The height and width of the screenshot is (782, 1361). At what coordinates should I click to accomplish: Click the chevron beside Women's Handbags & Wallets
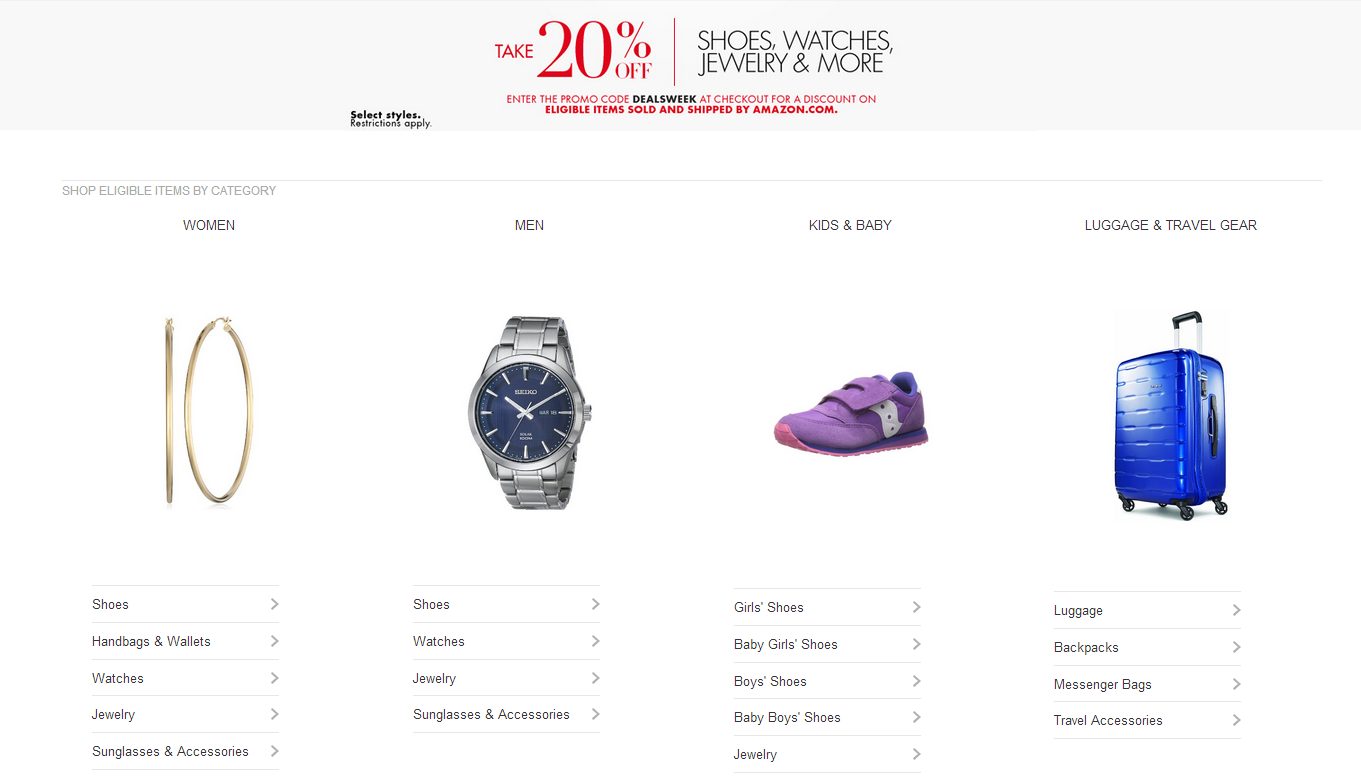click(274, 641)
